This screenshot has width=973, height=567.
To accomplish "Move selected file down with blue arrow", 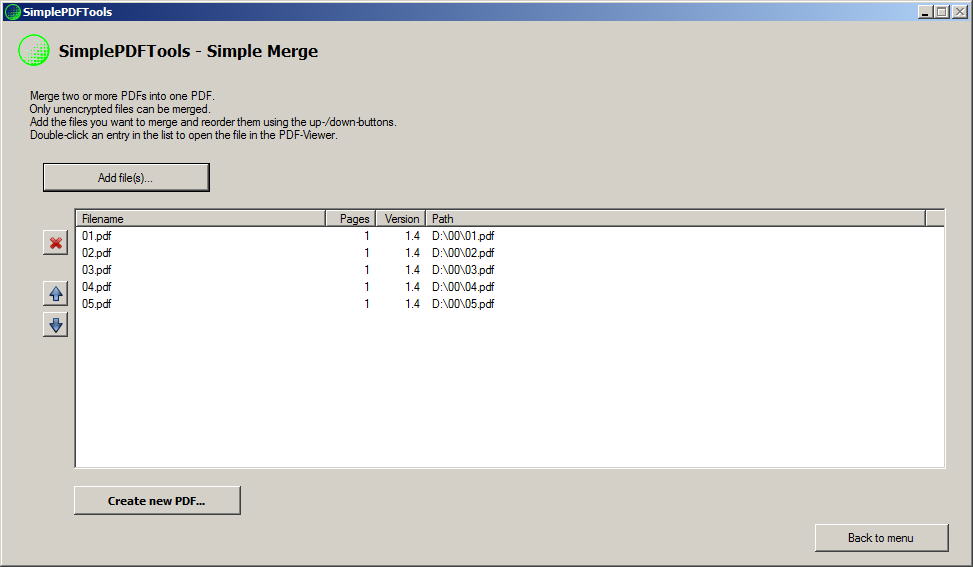I will (x=55, y=324).
